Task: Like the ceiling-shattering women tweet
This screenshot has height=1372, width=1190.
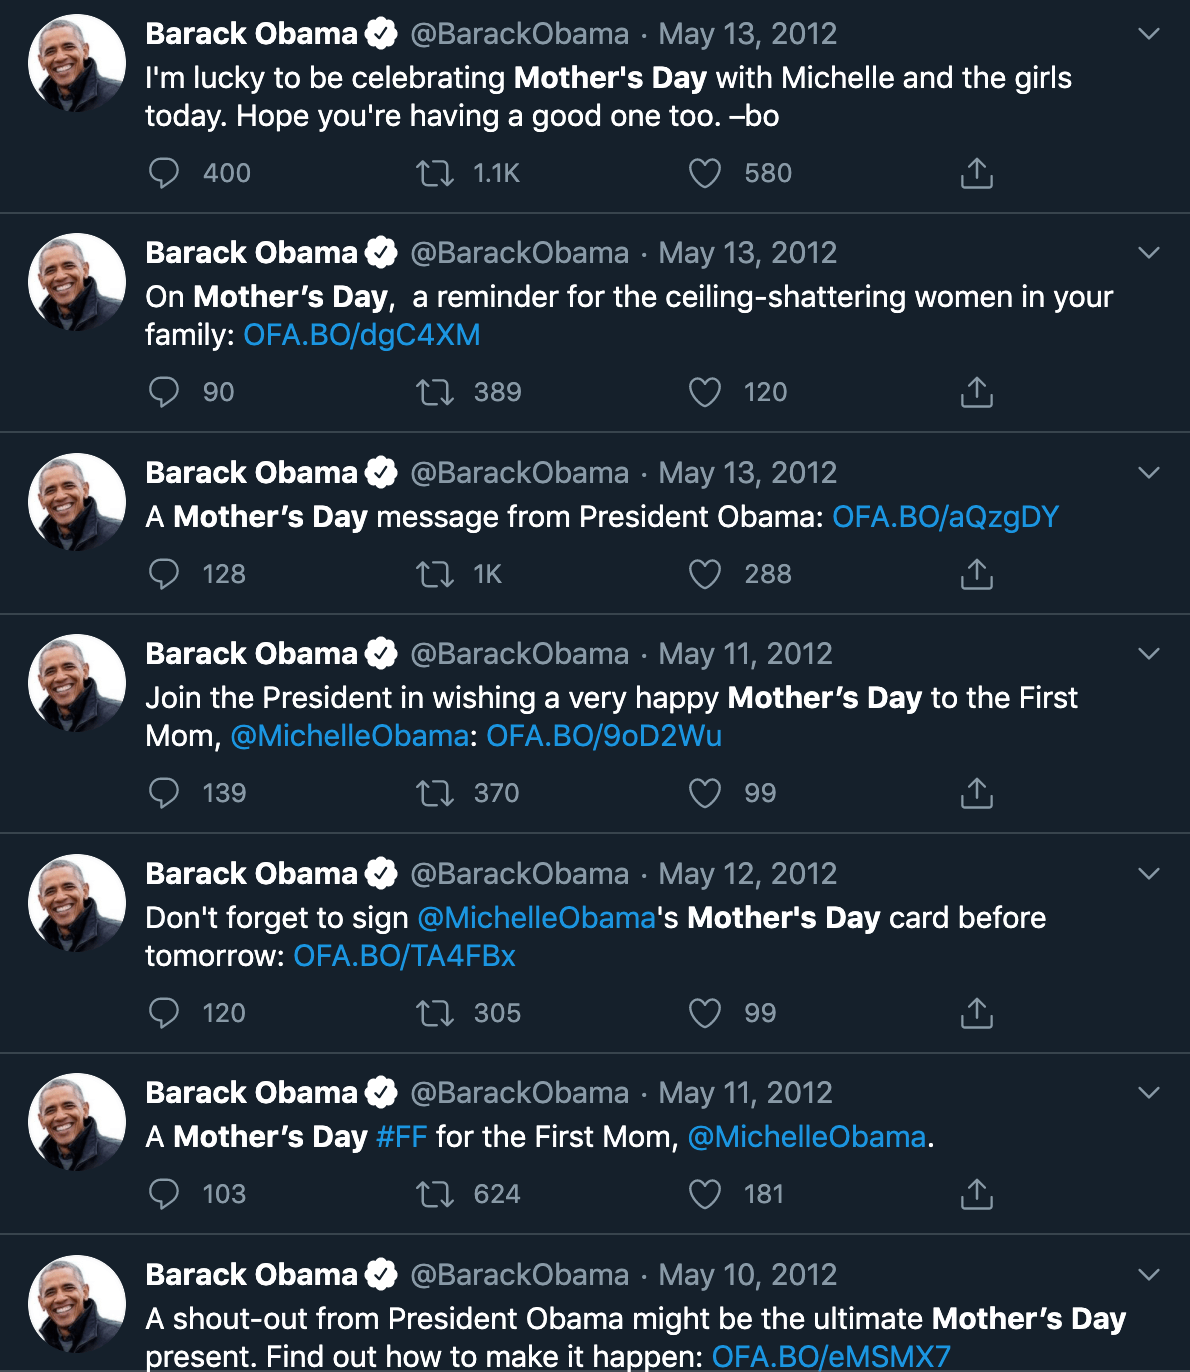Action: point(703,392)
